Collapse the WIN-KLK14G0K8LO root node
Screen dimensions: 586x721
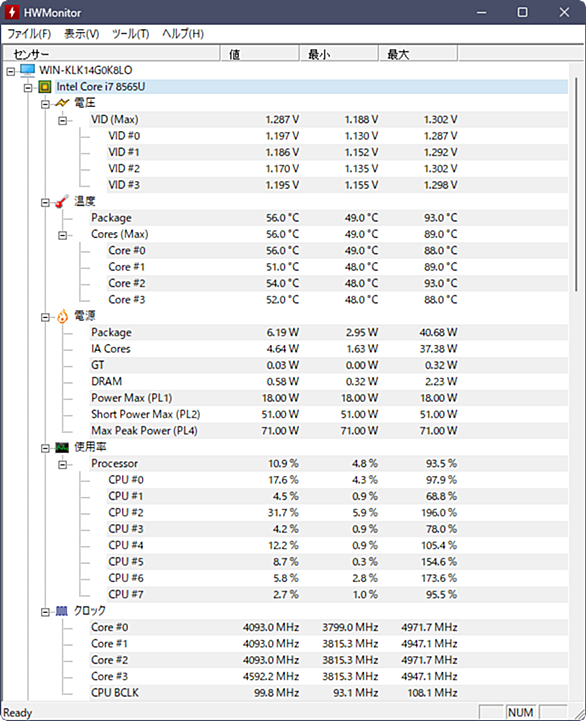pyautogui.click(x=11, y=71)
